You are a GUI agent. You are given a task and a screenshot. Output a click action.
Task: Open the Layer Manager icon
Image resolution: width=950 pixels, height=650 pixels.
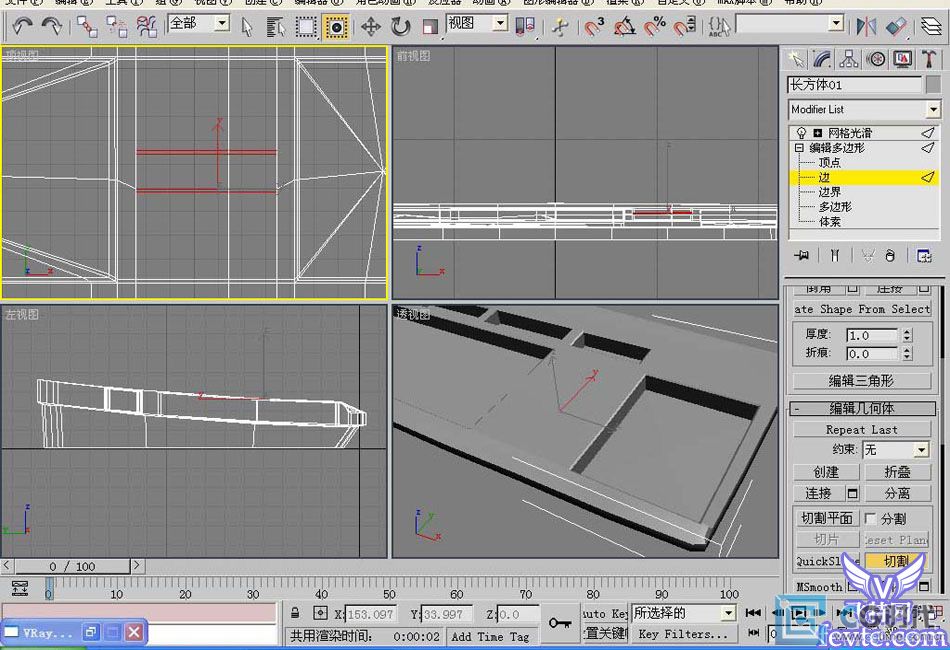click(x=931, y=27)
